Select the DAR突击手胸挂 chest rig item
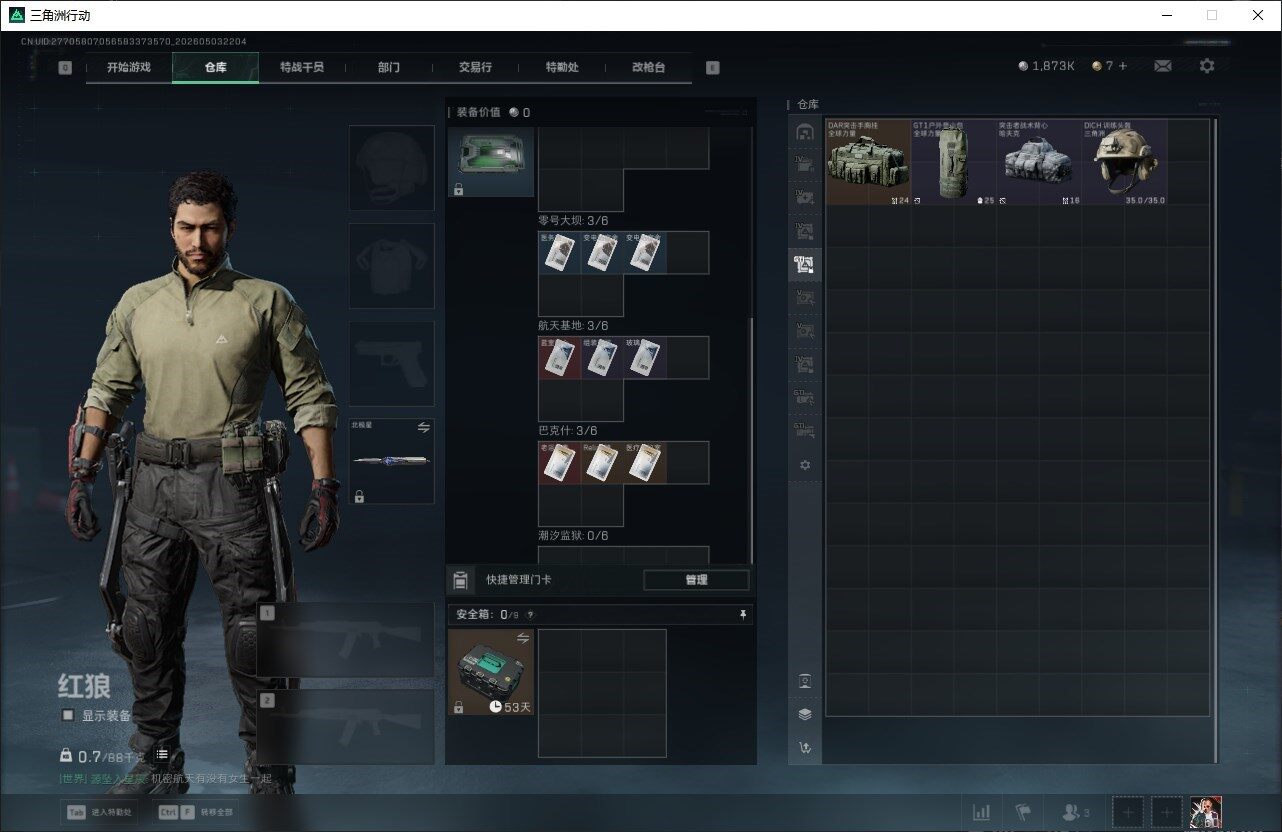1282x832 pixels. pos(868,162)
